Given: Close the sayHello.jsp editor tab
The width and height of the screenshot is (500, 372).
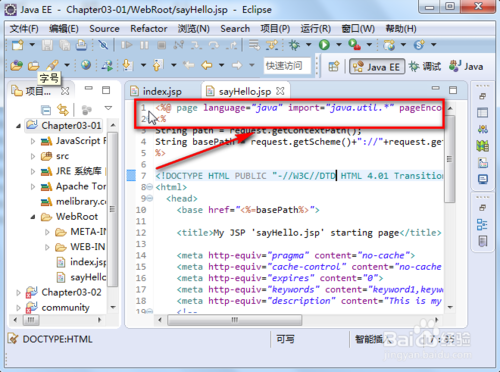Looking at the screenshot, I should point(280,91).
